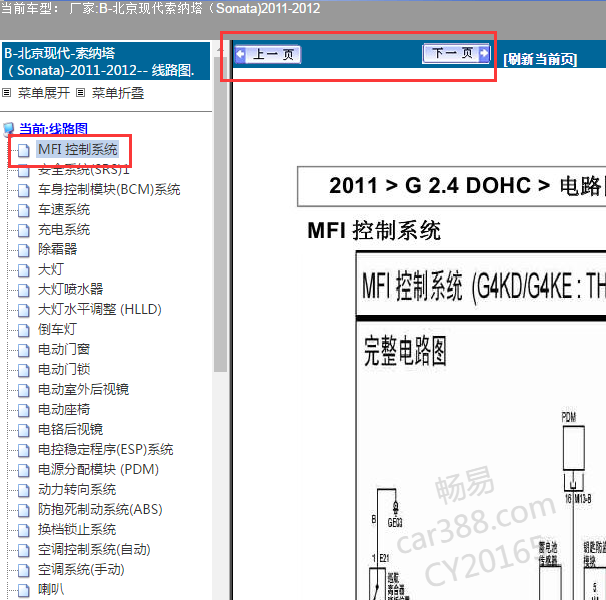Click page icon beside MFI 控制系统
Viewport: 606px width, 600px height.
(24, 150)
